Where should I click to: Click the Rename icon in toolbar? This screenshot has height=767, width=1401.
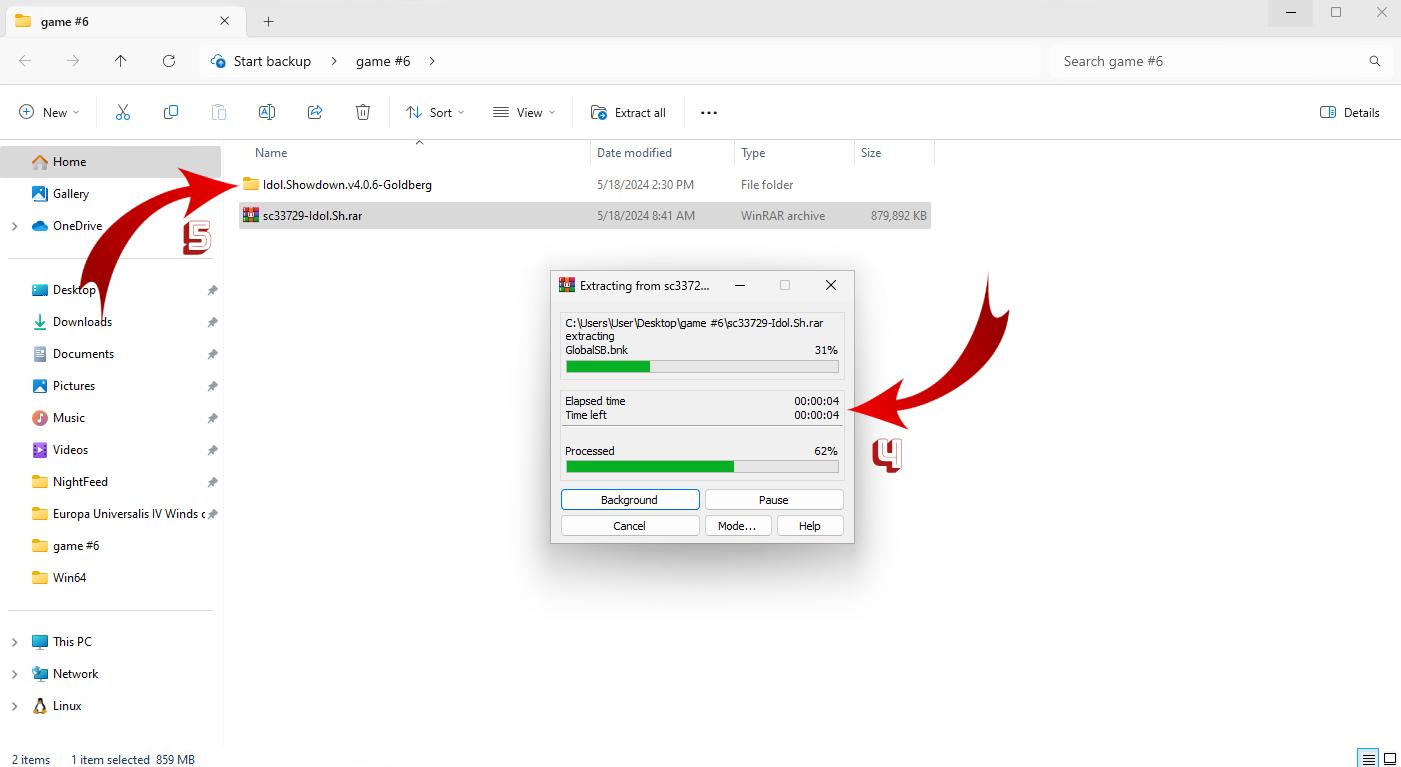click(x=267, y=113)
